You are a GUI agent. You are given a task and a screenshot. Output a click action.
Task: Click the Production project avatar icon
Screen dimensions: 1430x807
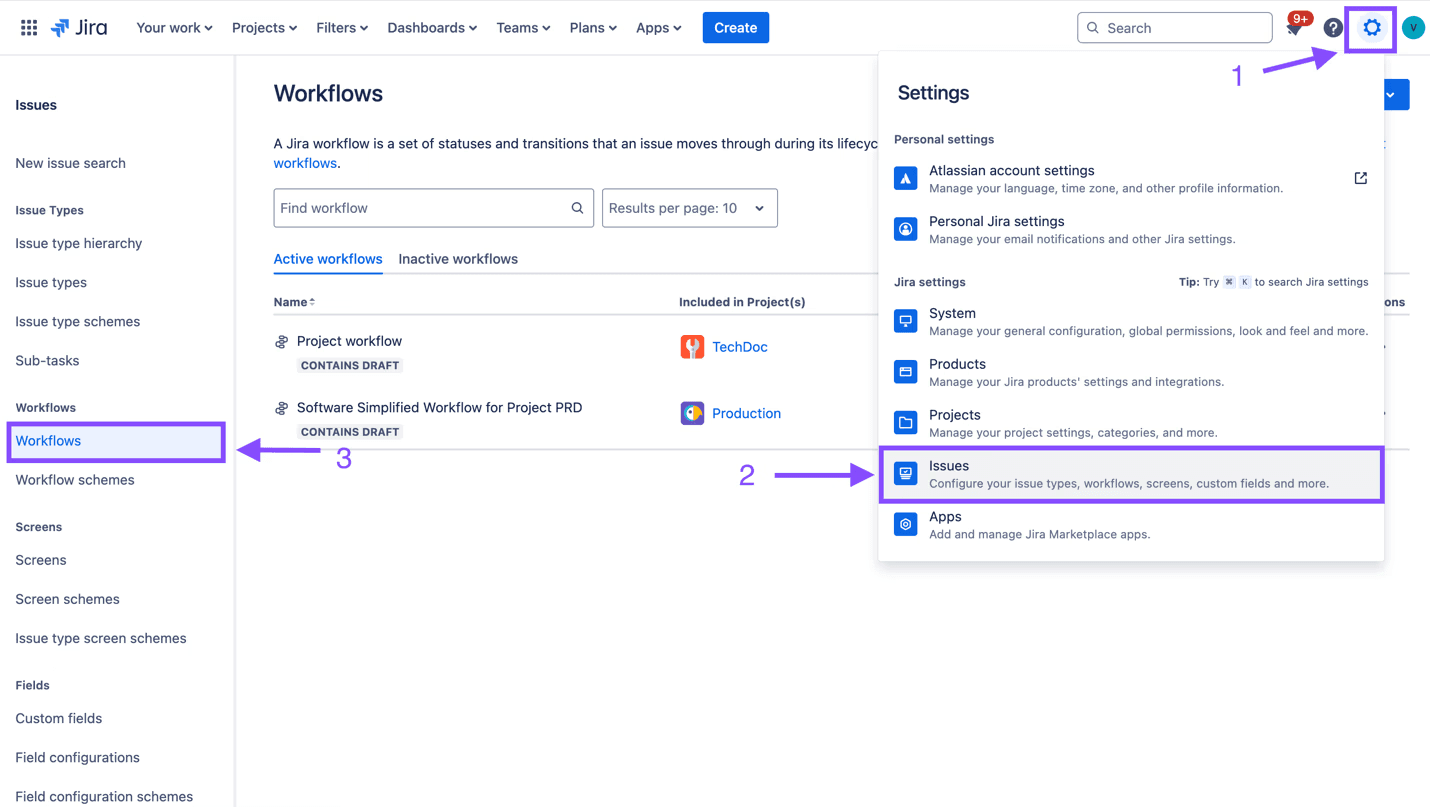pos(692,412)
